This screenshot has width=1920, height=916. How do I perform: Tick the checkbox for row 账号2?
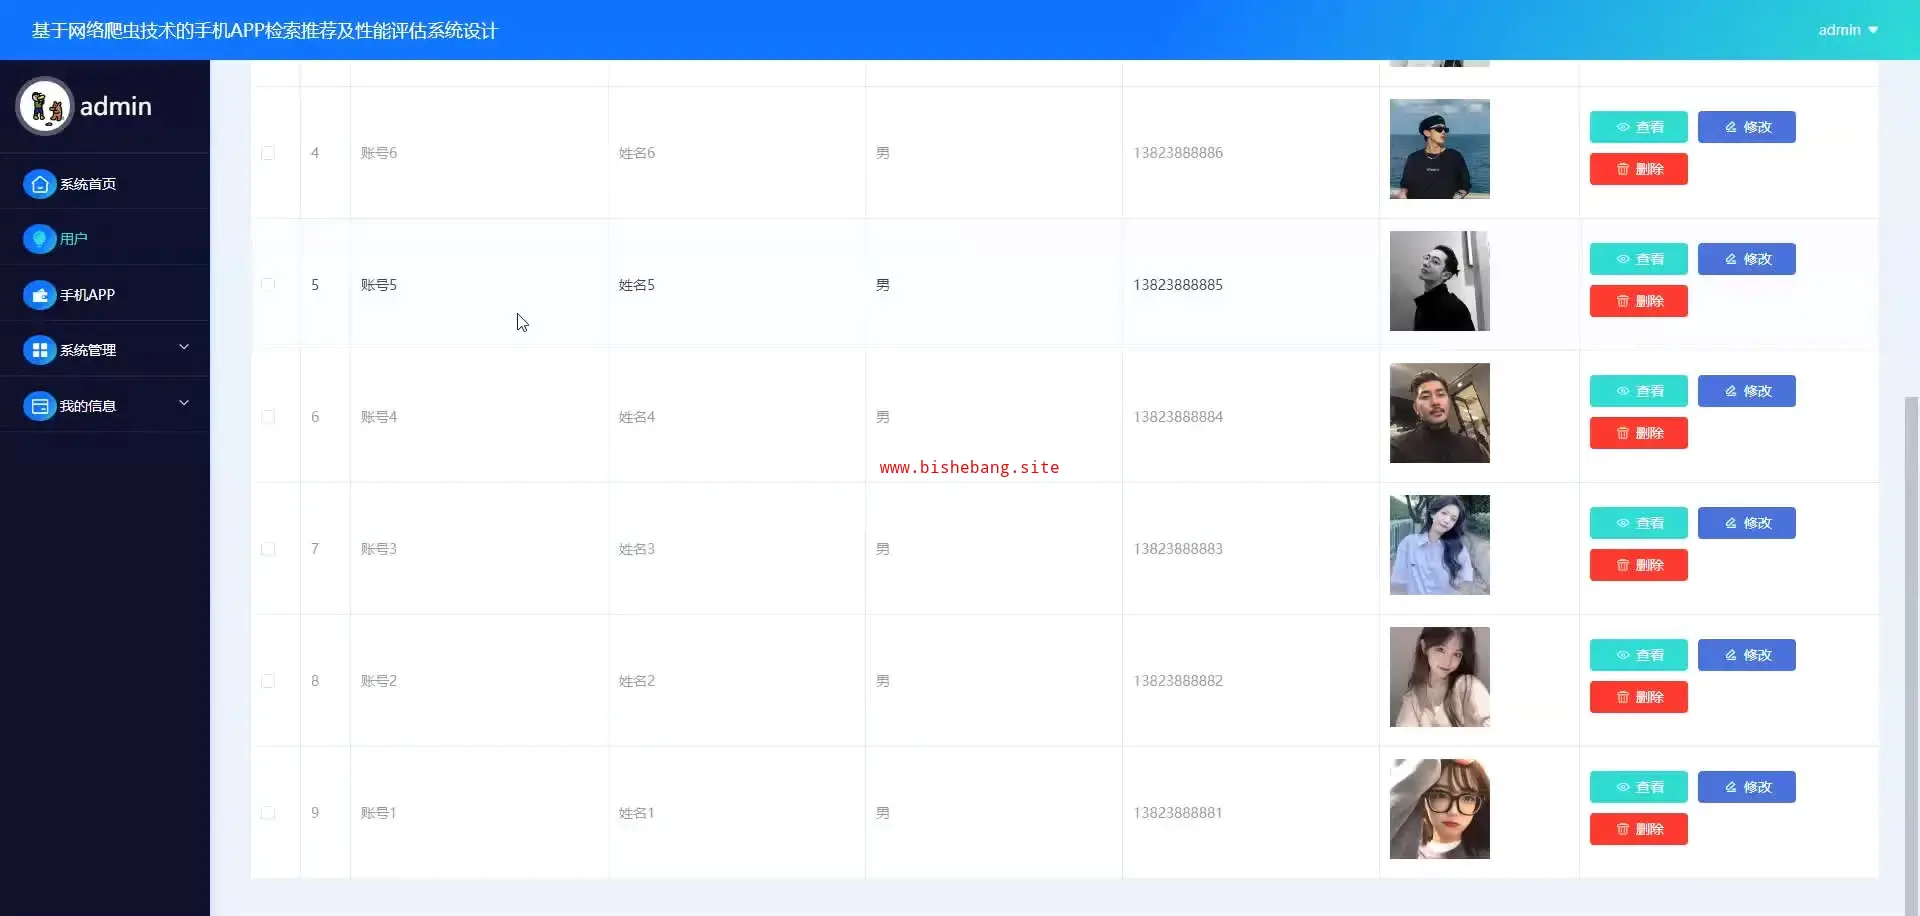coord(268,681)
